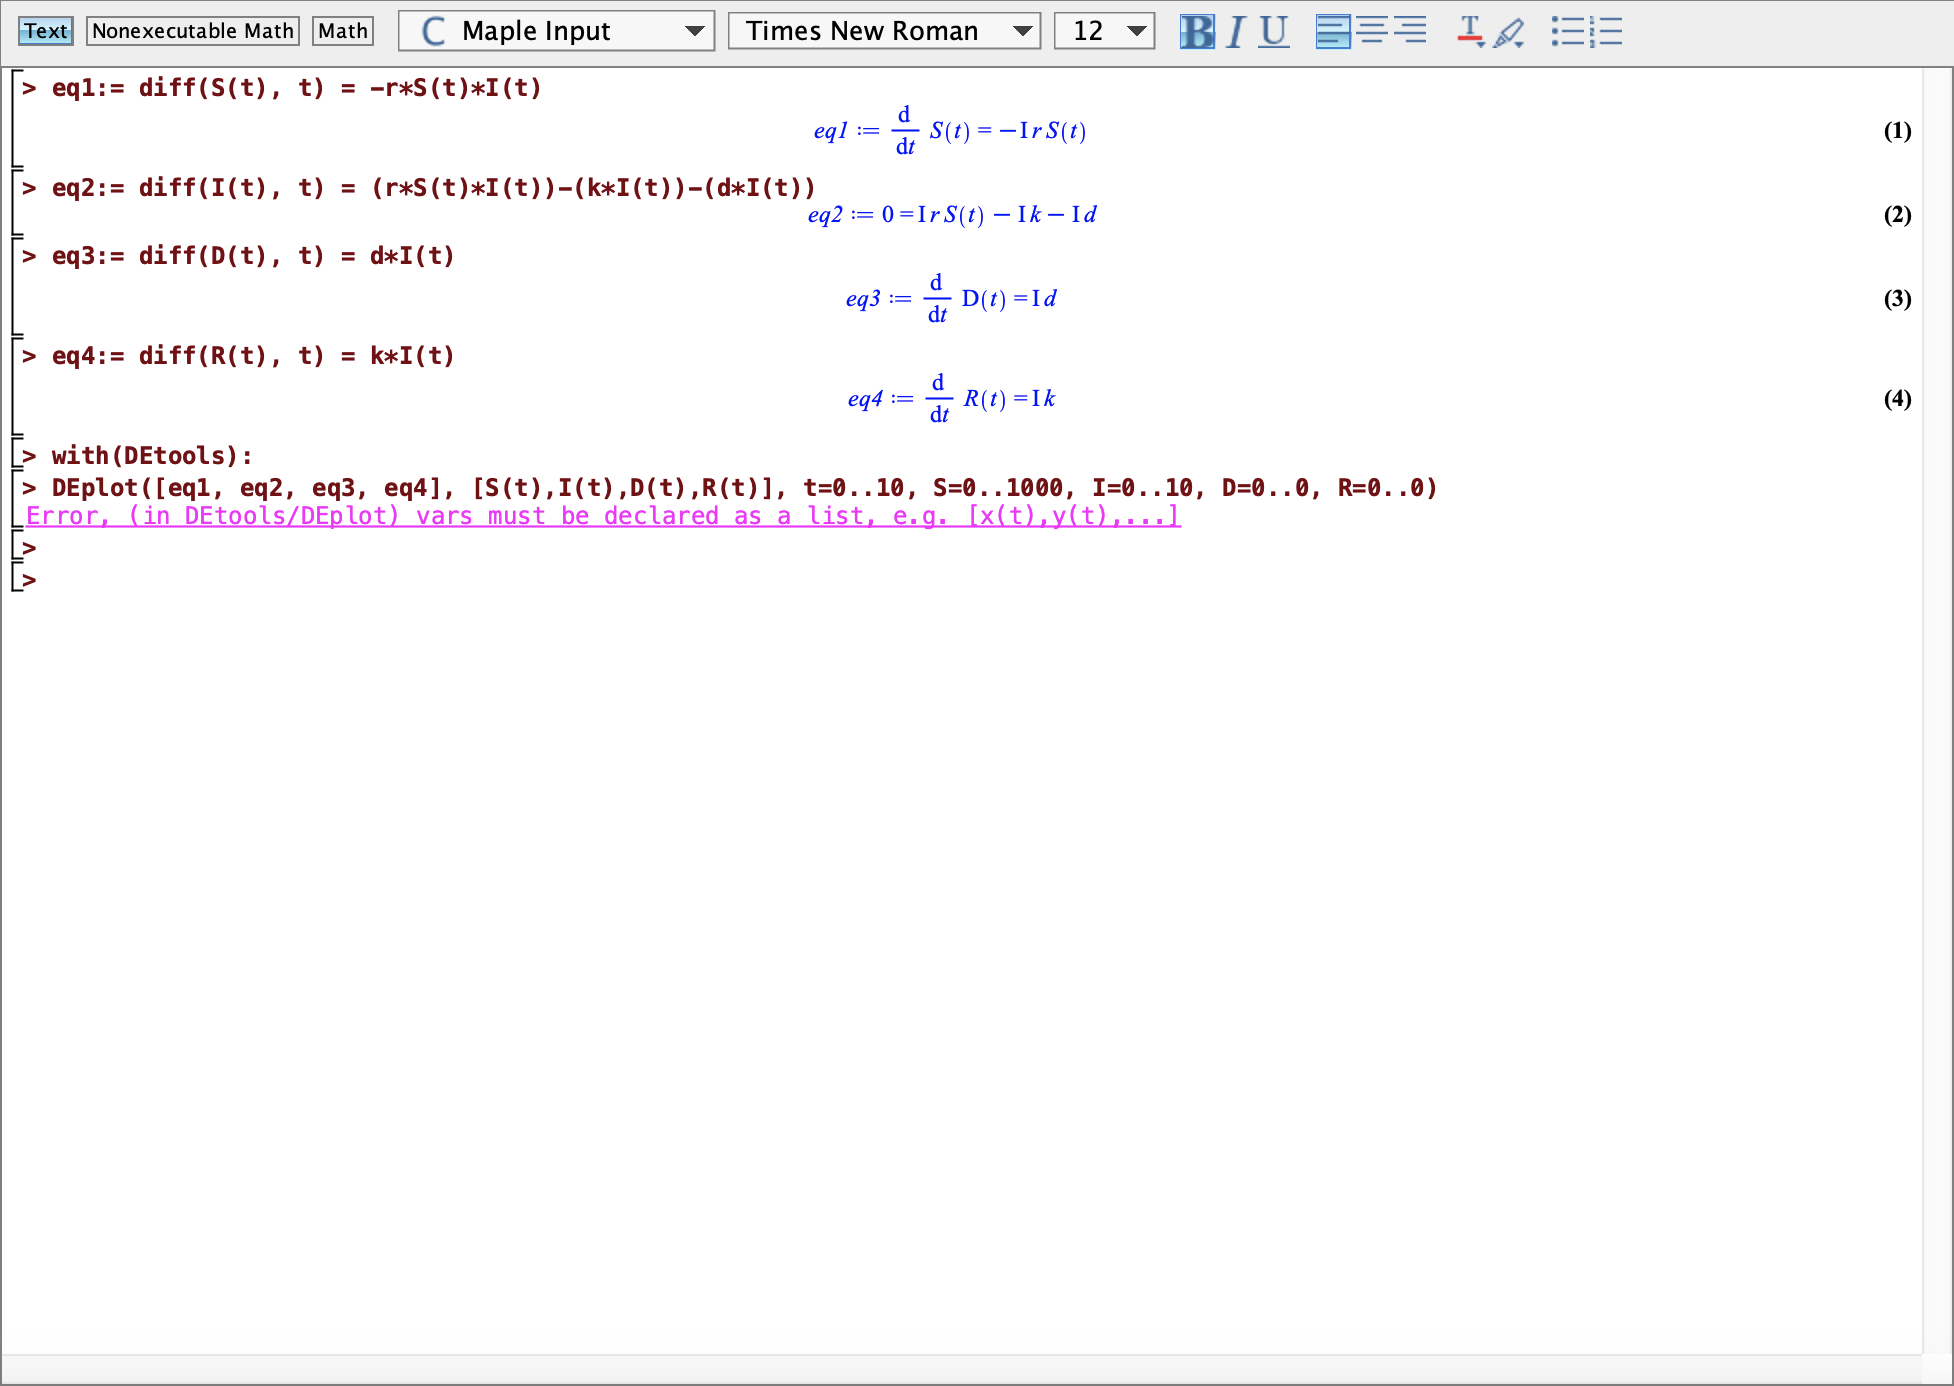The height and width of the screenshot is (1386, 1954).
Task: Toggle underline formatting
Action: tap(1273, 31)
